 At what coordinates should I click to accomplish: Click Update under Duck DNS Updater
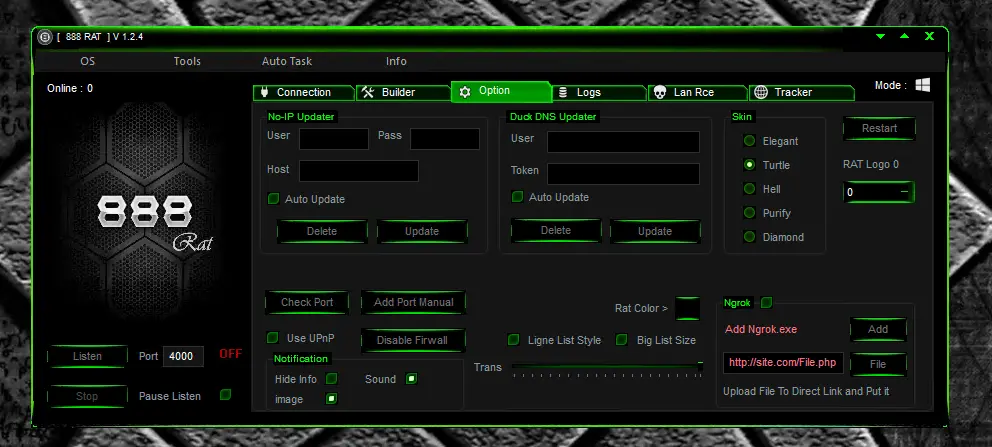click(x=655, y=231)
